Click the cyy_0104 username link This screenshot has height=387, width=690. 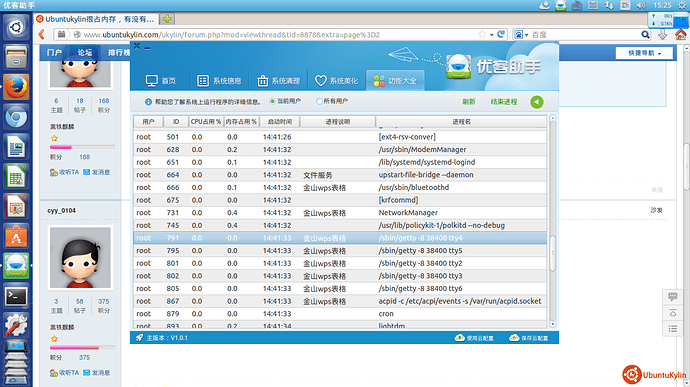click(x=62, y=210)
